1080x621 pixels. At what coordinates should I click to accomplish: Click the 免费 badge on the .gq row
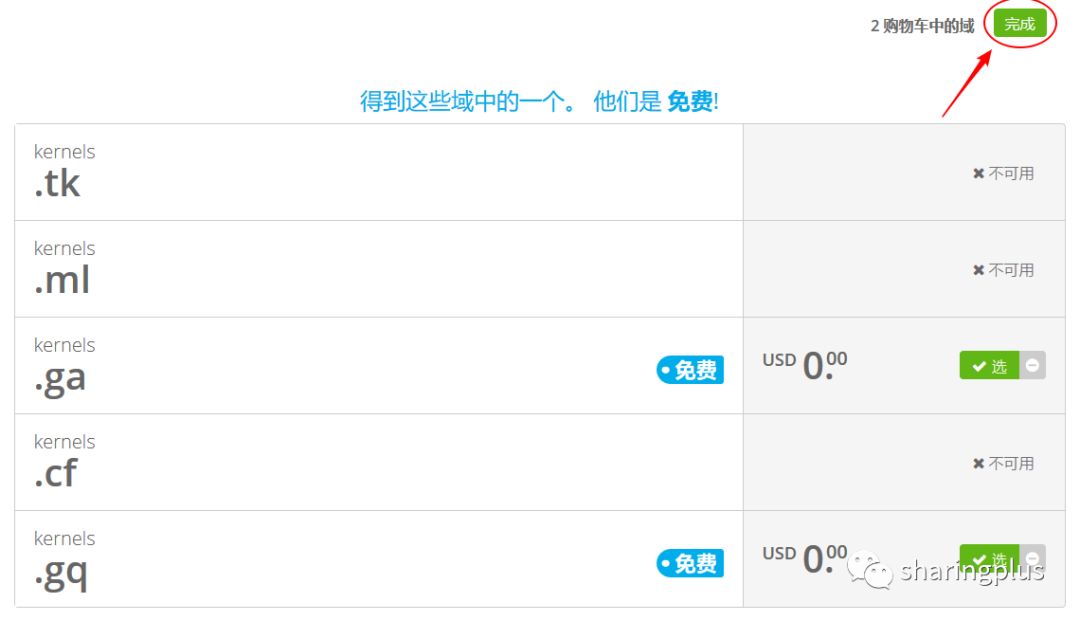point(690,564)
